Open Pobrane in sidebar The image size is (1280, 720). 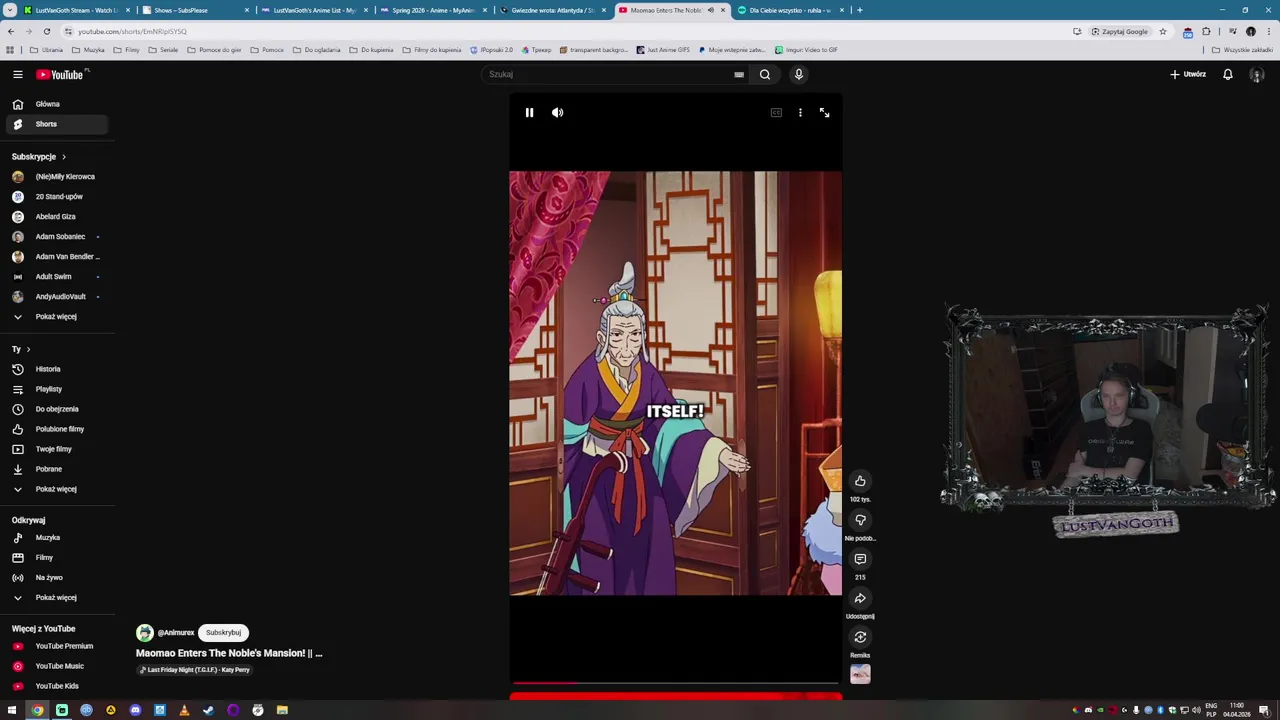click(56, 469)
